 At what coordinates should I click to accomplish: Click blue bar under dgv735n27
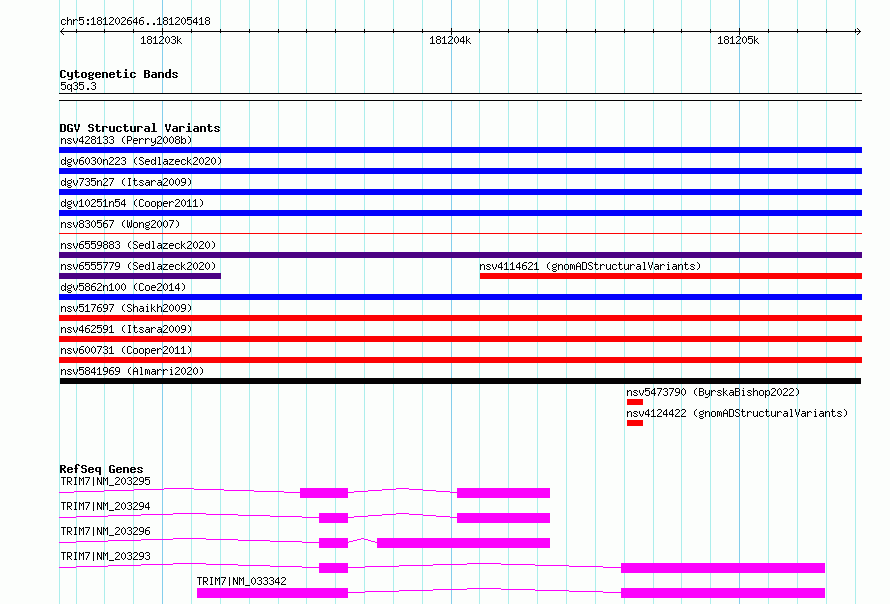(x=460, y=192)
